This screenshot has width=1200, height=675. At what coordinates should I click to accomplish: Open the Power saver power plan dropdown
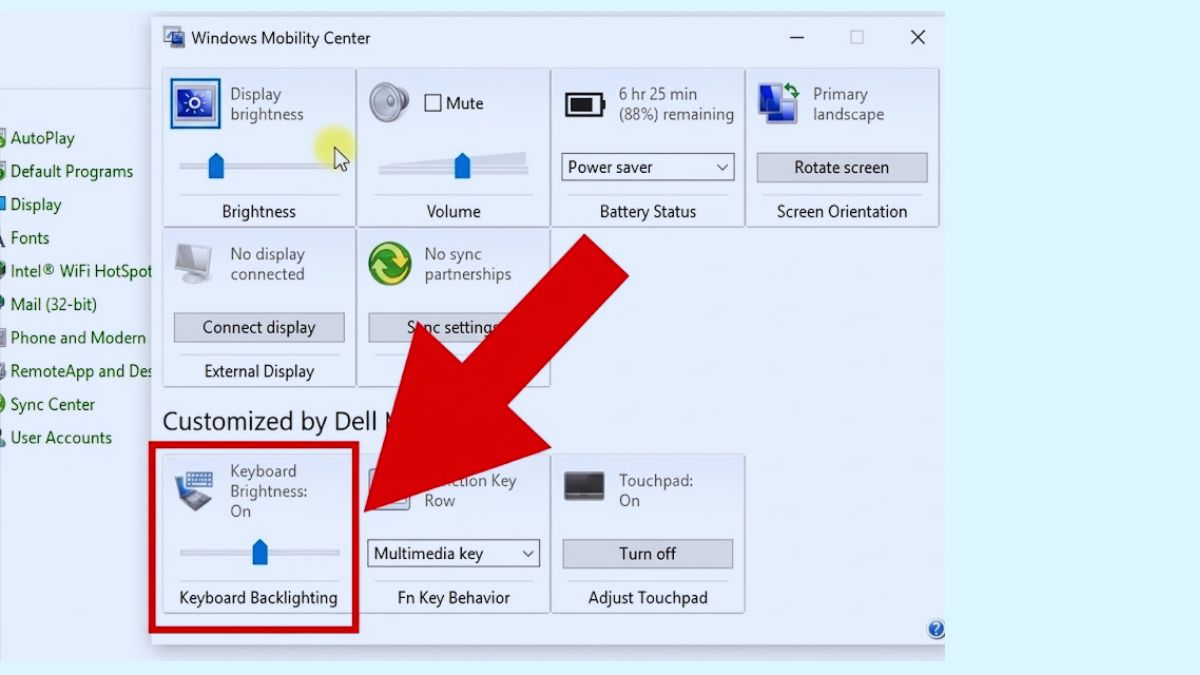point(648,167)
